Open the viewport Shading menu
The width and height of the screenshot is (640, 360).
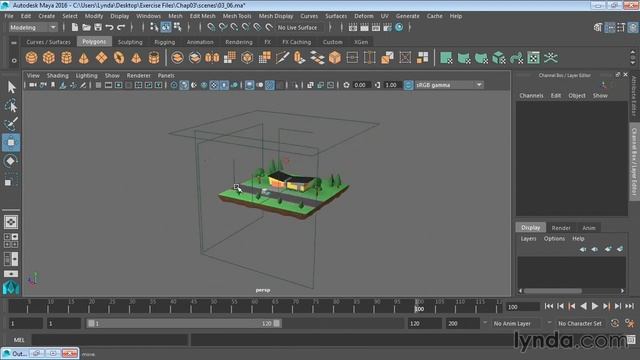(58, 76)
